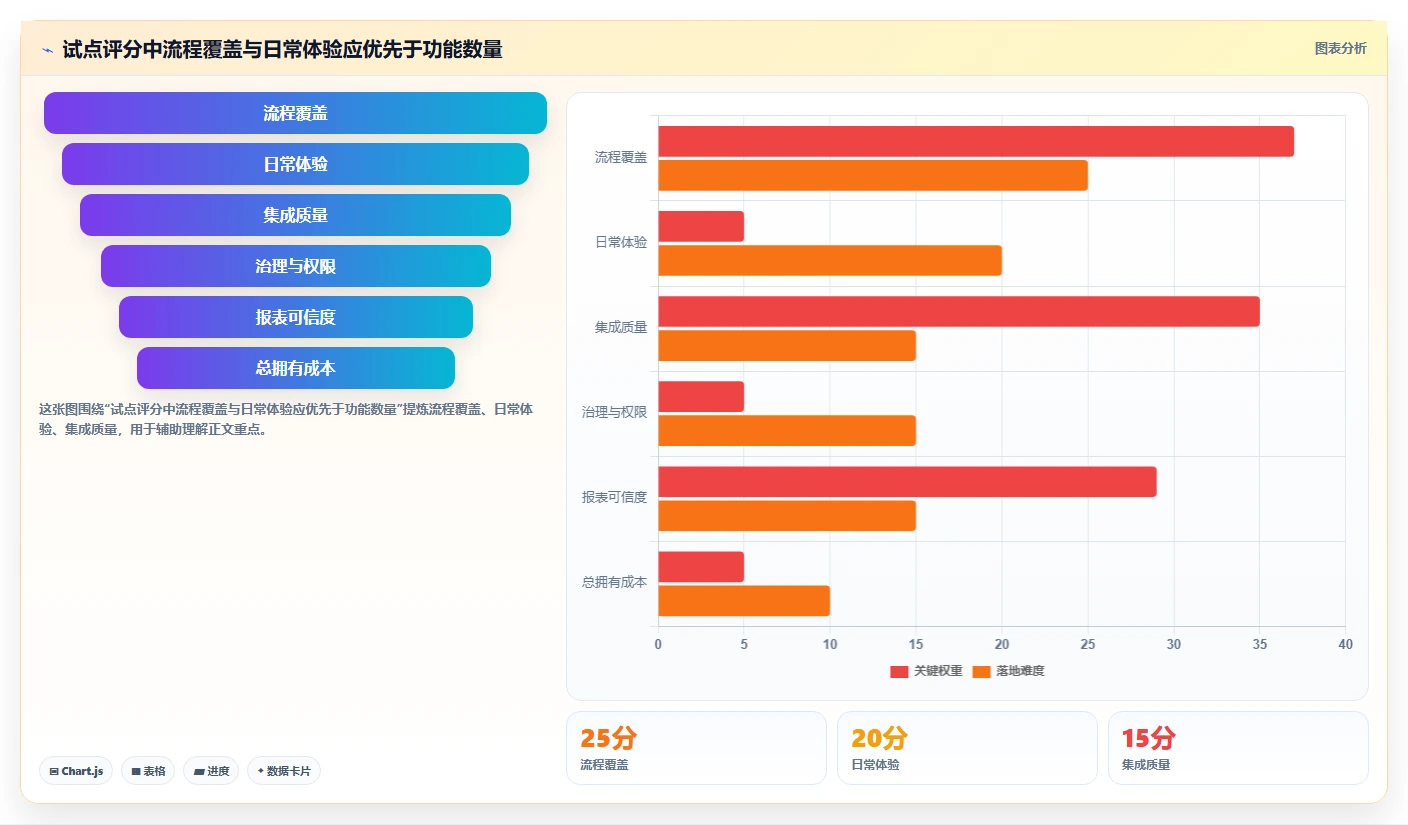Click the orange 日常体验 chart bar
The height and width of the screenshot is (825, 1408).
[x=830, y=260]
